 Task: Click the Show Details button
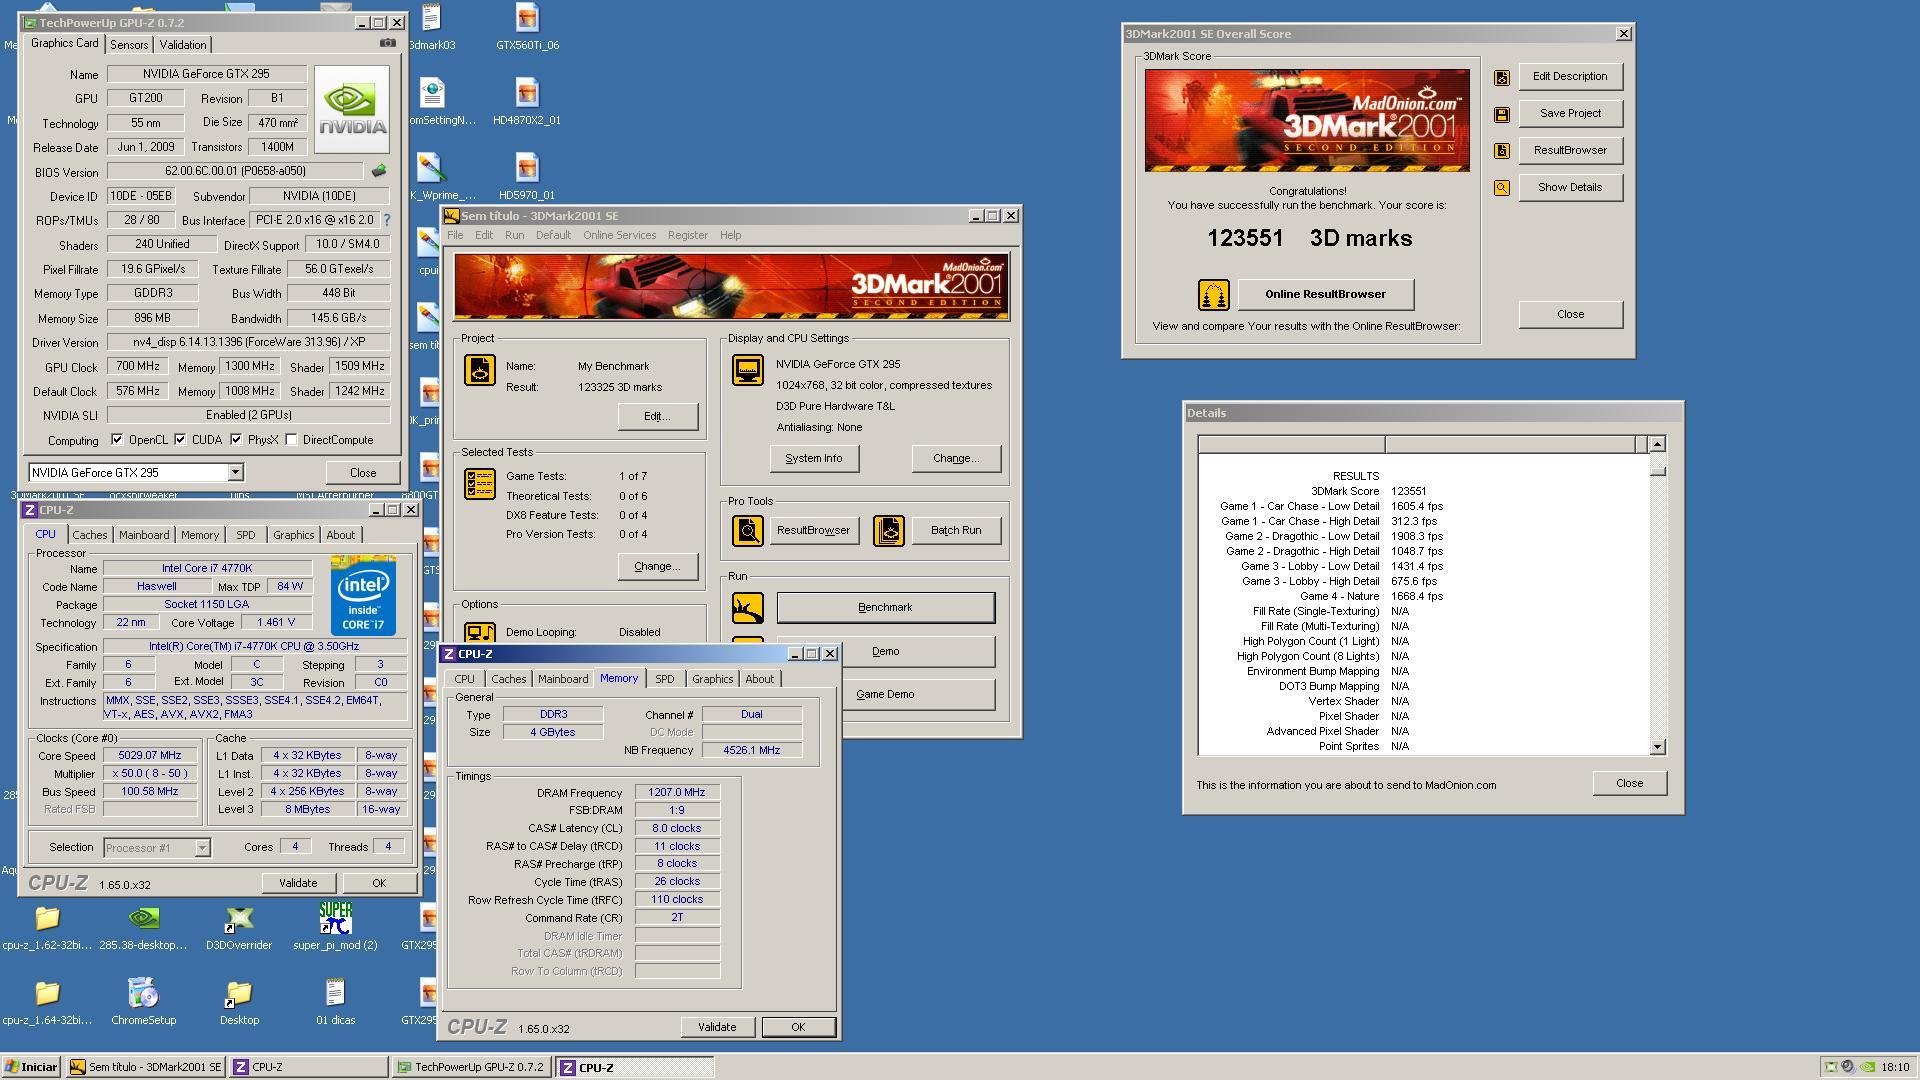(1570, 188)
